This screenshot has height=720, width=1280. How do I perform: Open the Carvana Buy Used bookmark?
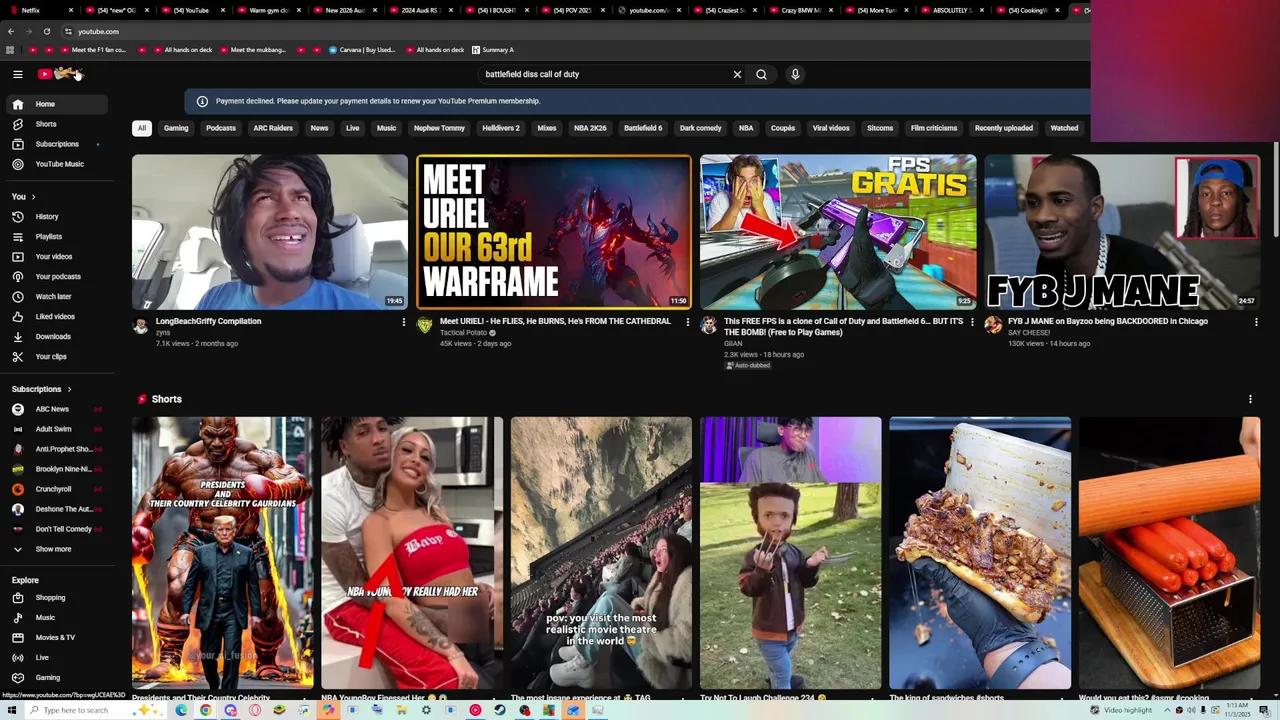(361, 50)
